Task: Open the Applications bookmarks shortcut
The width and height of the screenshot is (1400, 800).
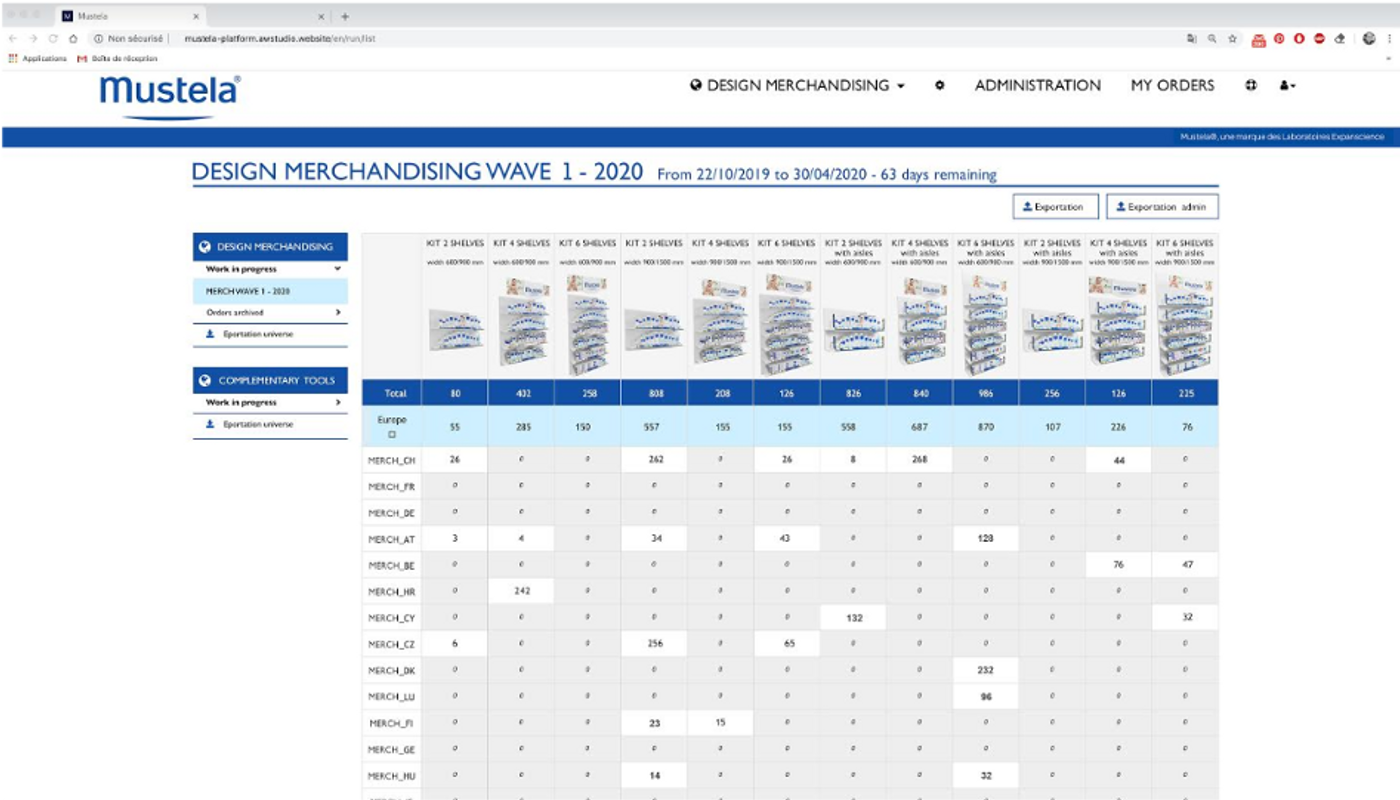Action: point(37,58)
